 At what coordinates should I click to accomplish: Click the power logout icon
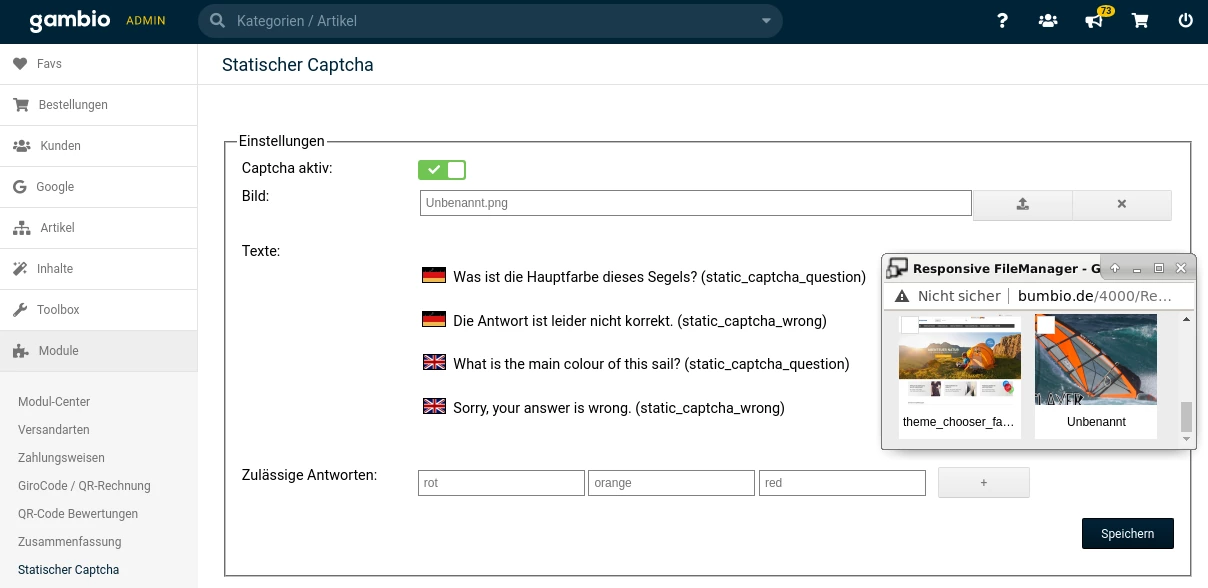(x=1186, y=20)
